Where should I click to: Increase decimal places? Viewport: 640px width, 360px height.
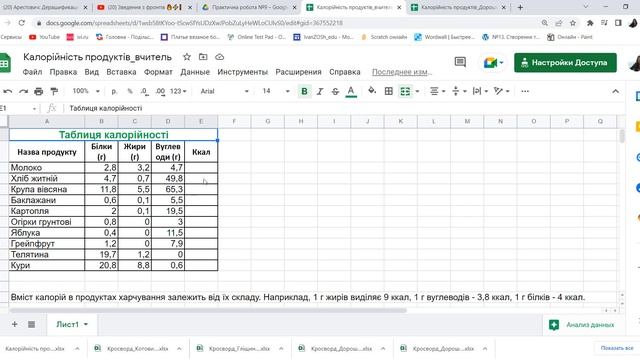coord(160,91)
